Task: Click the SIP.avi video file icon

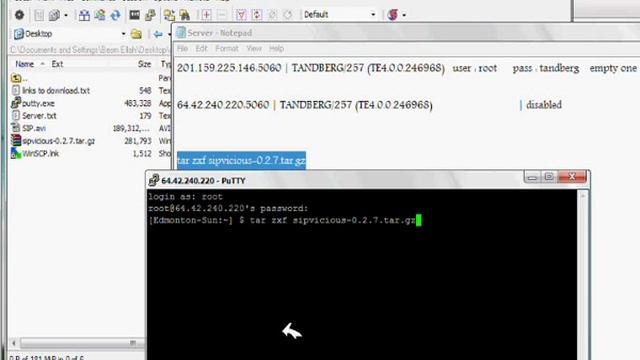Action: coord(16,128)
